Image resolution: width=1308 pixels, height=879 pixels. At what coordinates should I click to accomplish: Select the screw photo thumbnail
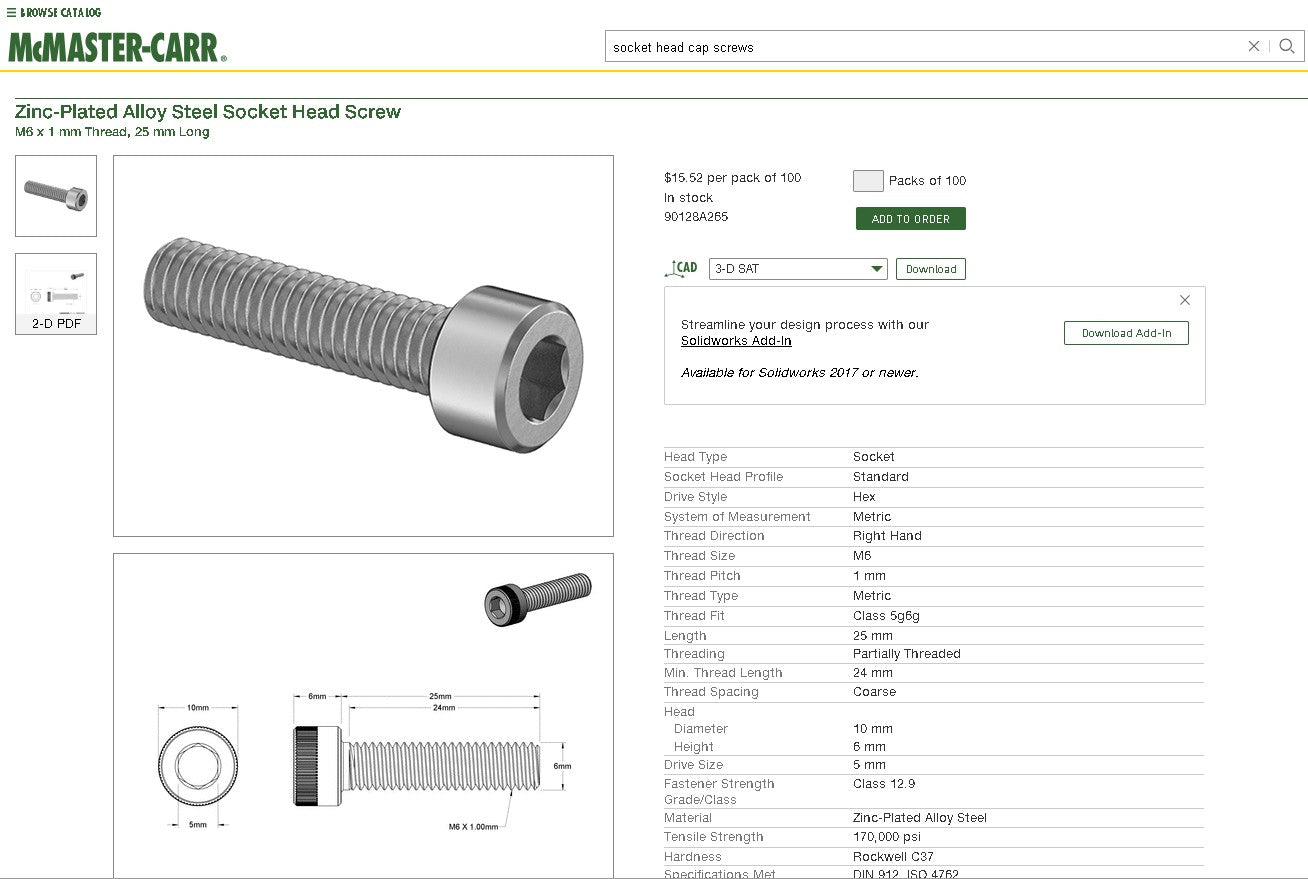click(56, 196)
